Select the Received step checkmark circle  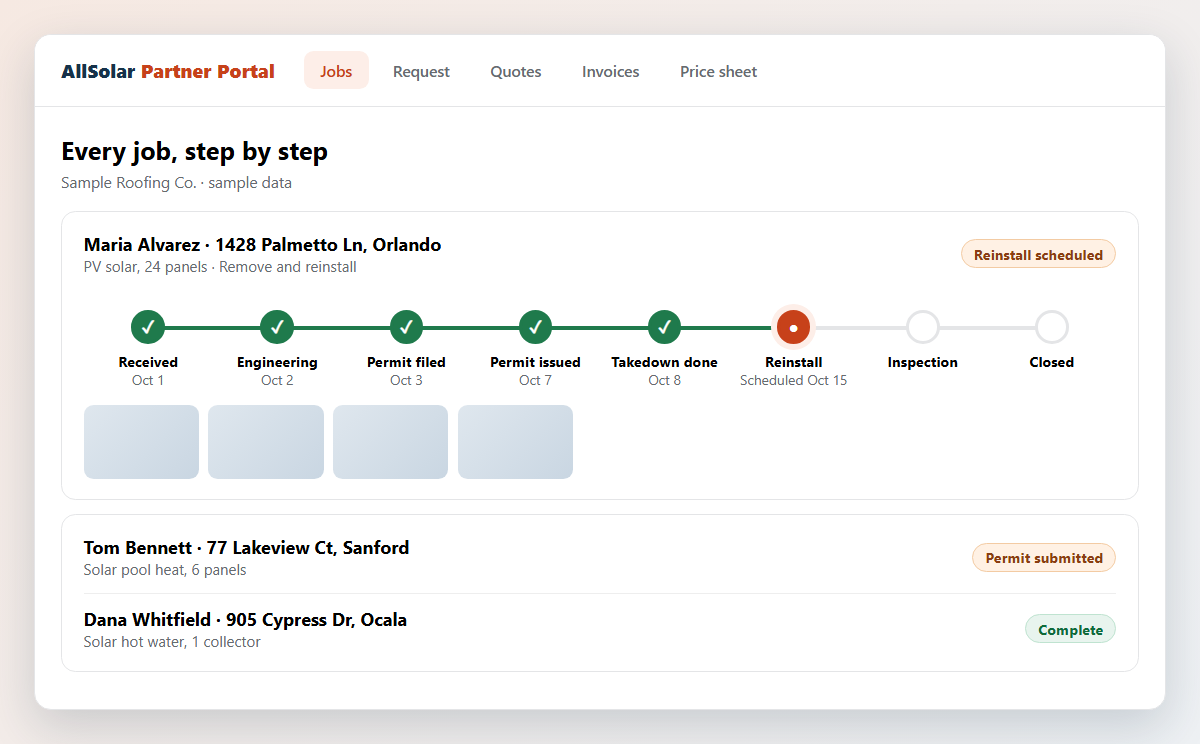148,327
